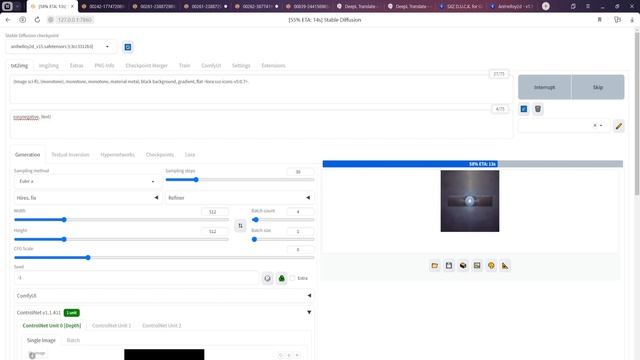Randomize seed with dice icon
The height and width of the screenshot is (360, 640).
267,278
